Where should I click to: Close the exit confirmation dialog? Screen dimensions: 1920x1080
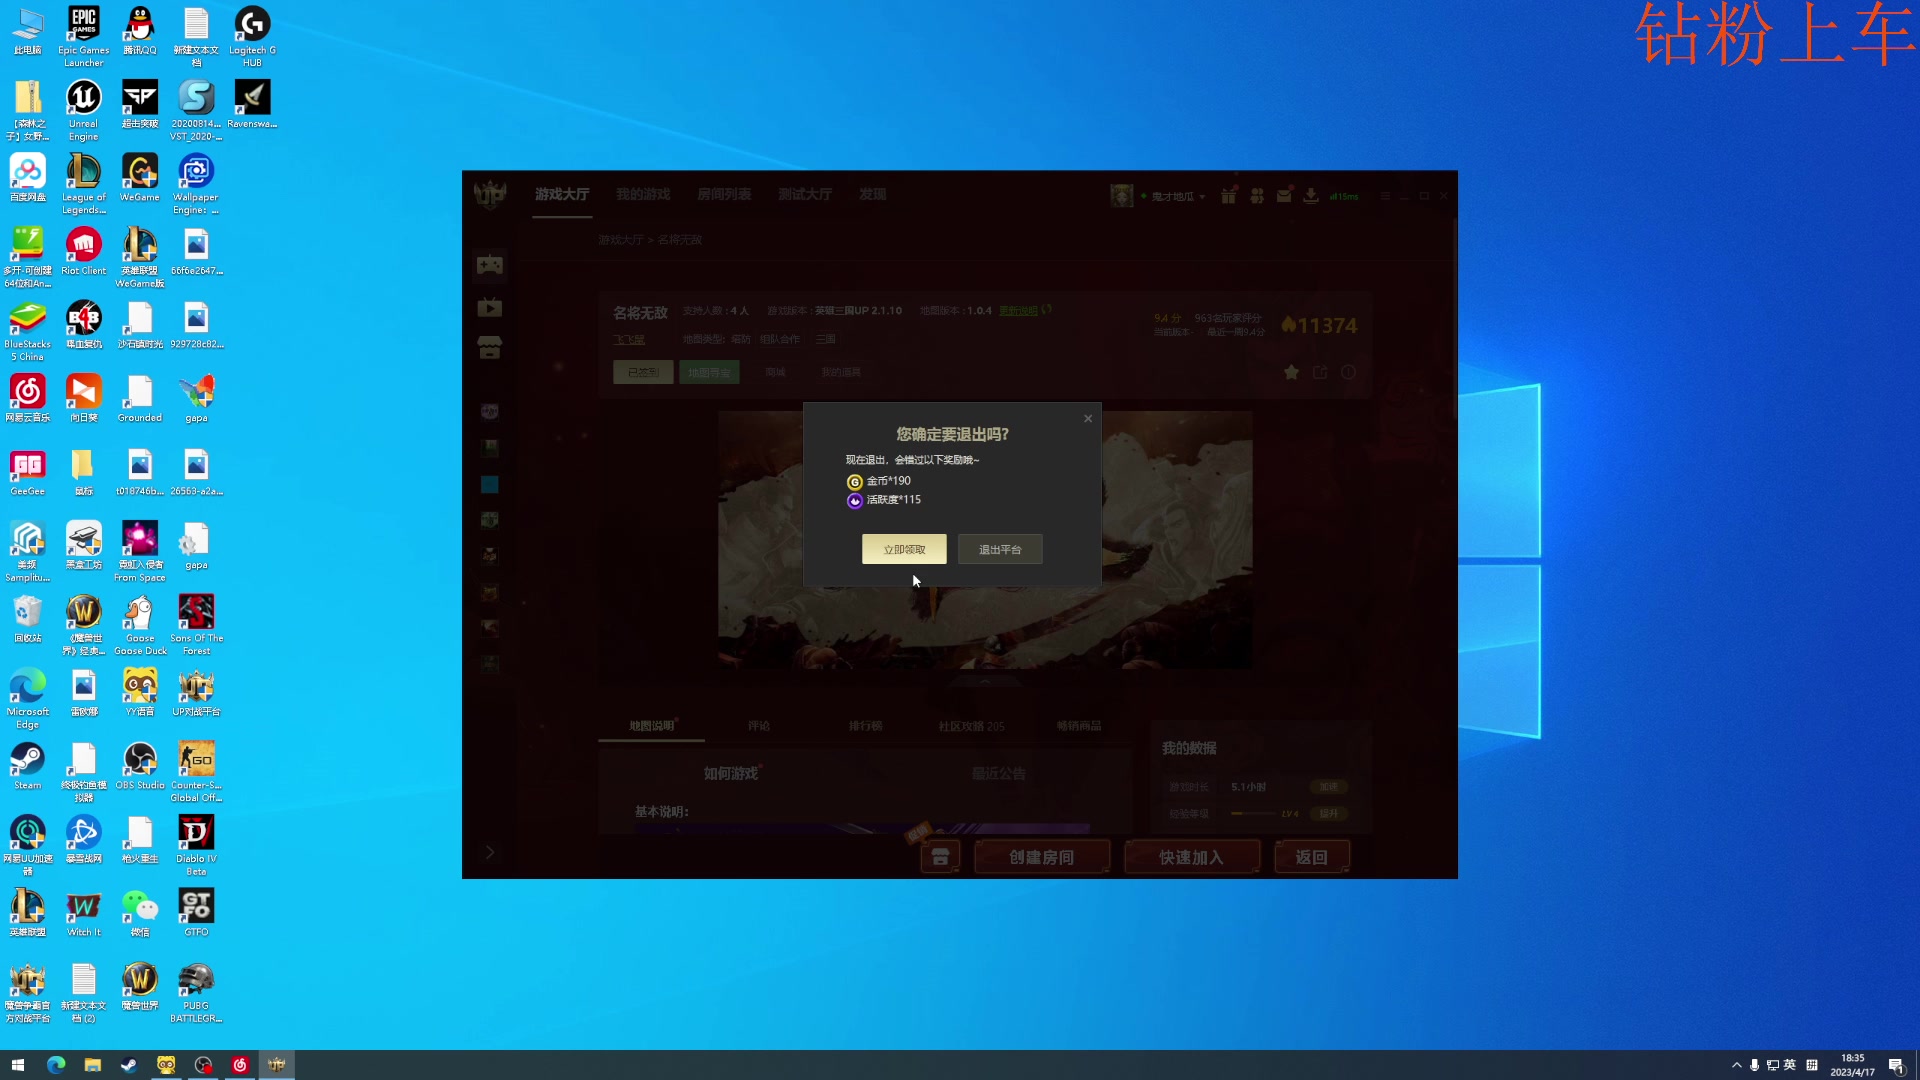point(1088,419)
